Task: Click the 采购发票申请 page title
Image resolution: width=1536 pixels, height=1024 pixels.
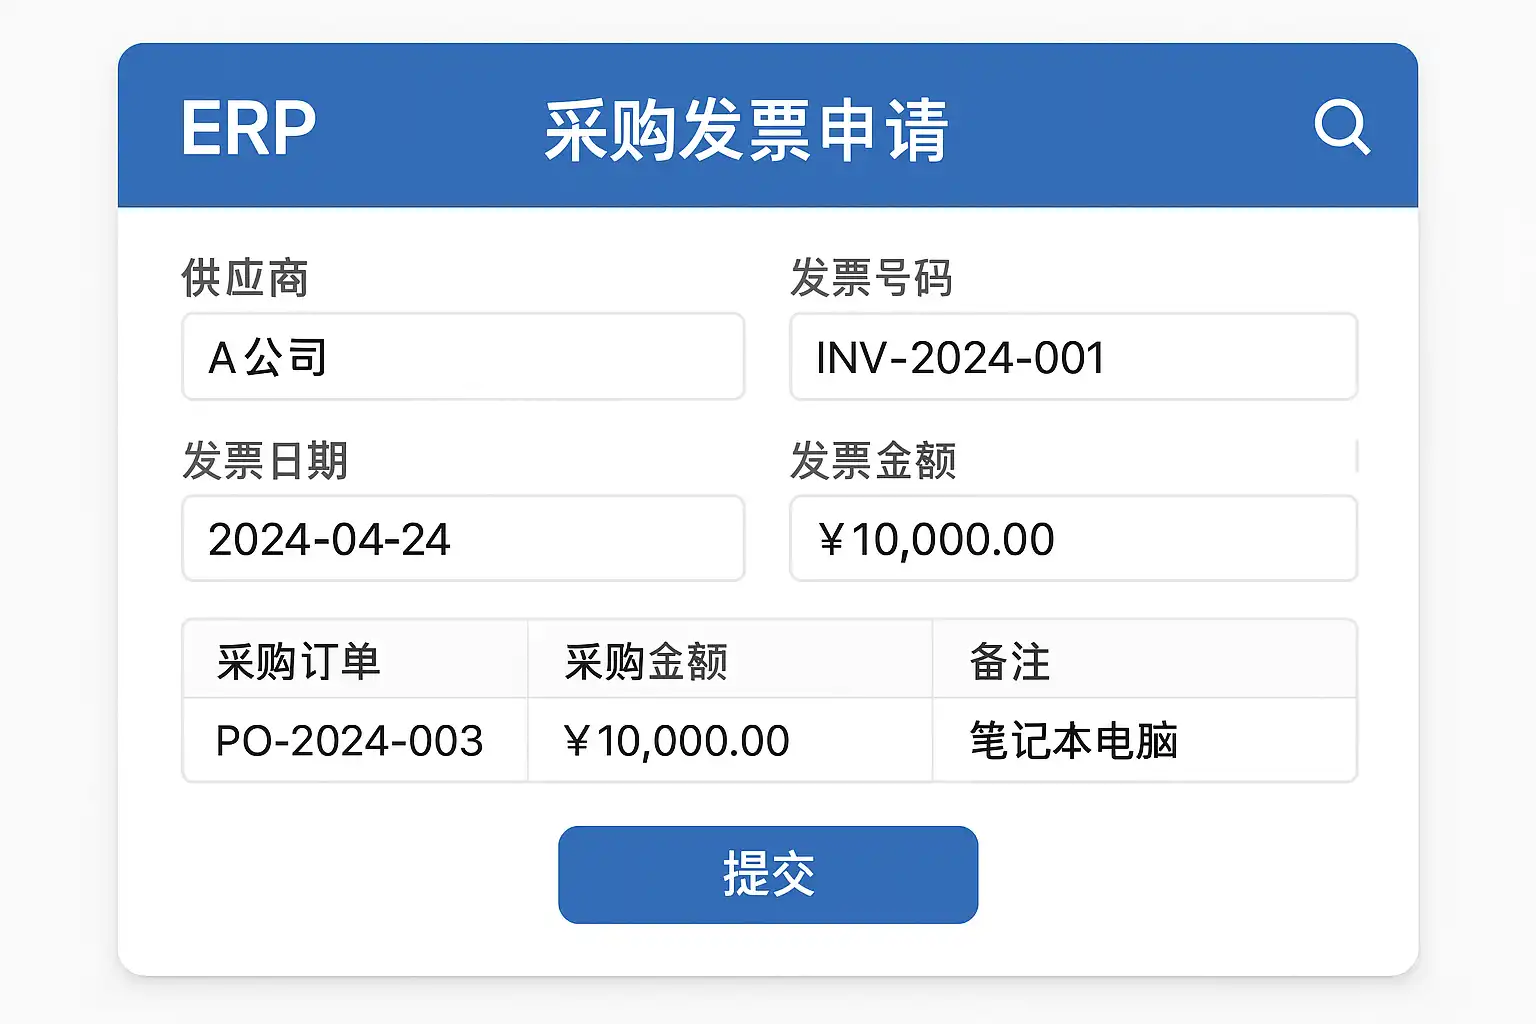Action: pos(746,130)
